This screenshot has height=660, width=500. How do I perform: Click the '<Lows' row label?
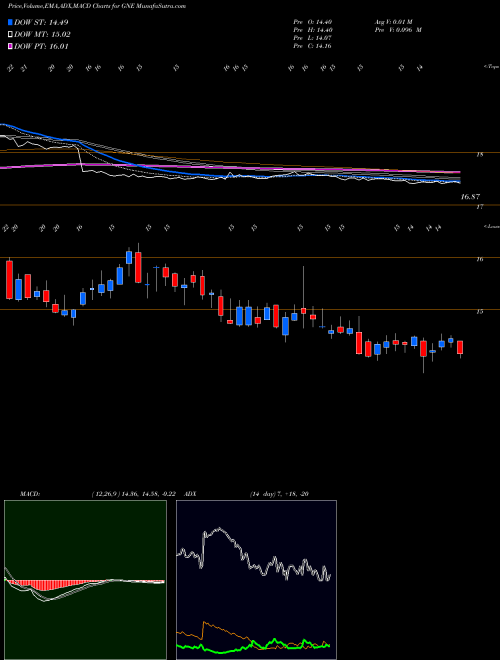click(x=491, y=226)
